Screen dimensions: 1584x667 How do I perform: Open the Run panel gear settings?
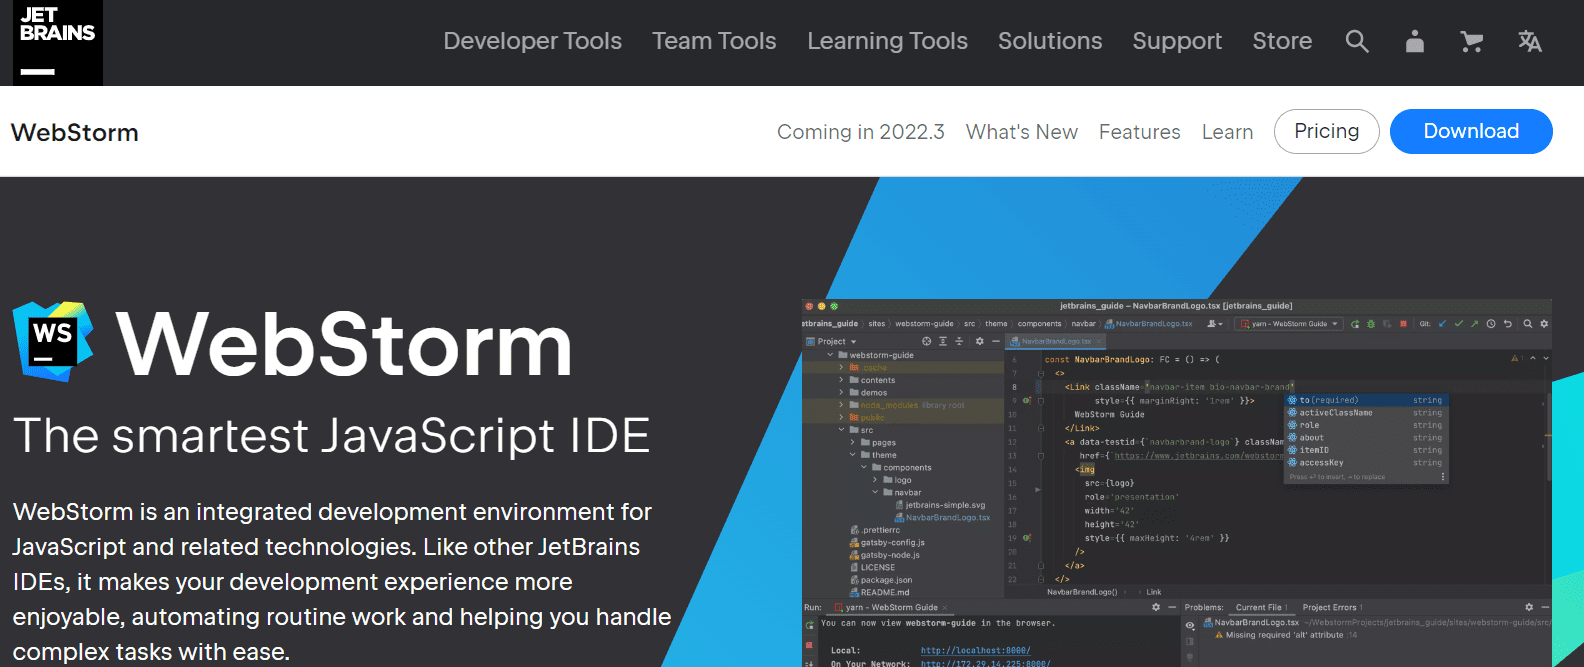(1156, 607)
